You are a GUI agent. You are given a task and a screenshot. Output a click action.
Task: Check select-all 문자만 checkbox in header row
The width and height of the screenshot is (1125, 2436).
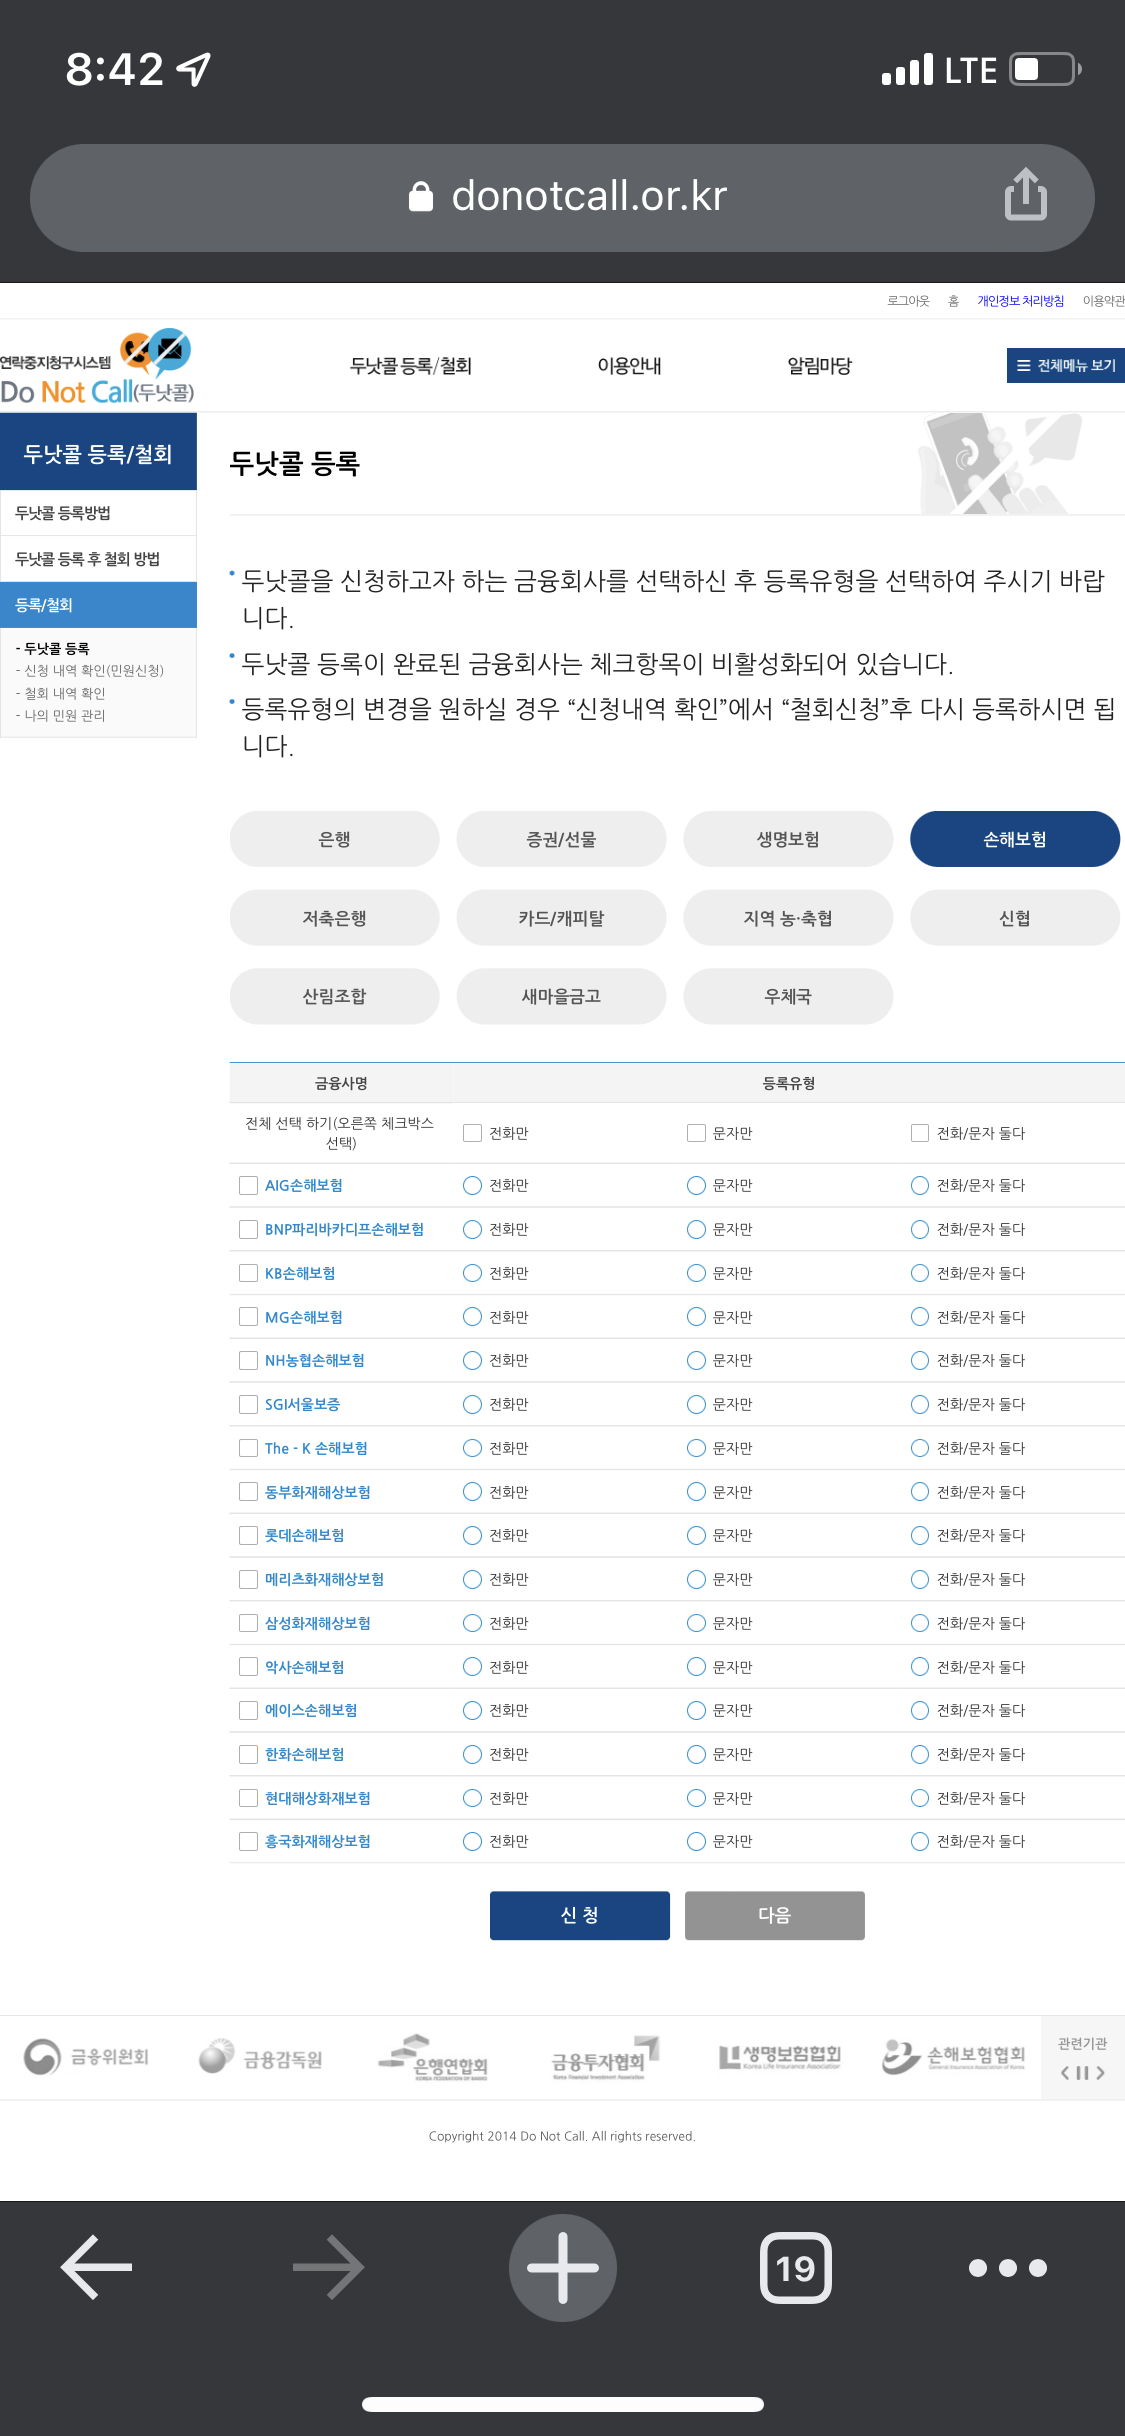point(696,1133)
